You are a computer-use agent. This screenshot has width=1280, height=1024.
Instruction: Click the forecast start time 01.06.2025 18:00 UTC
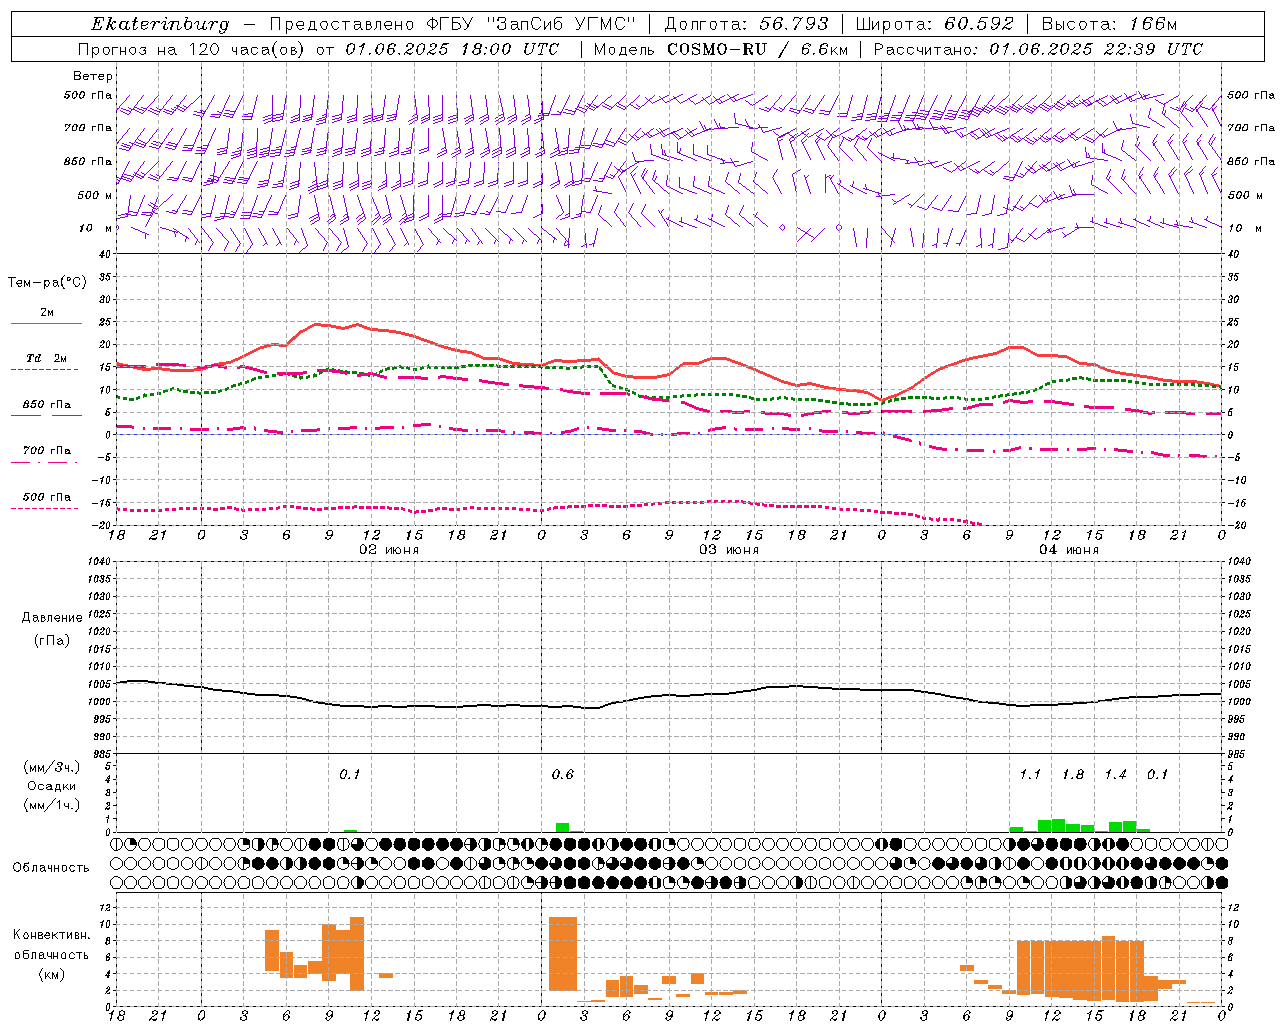pos(452,49)
